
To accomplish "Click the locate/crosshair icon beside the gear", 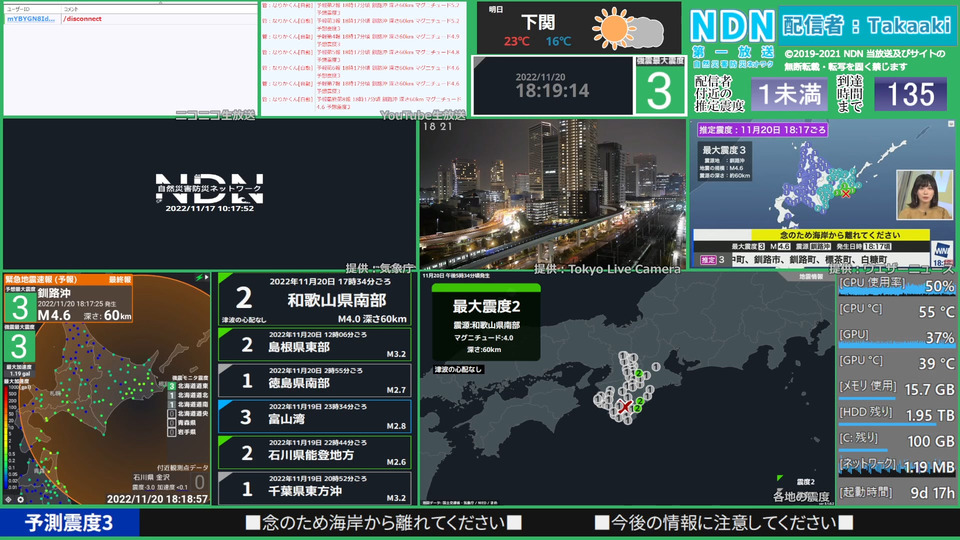I will (9, 500).
